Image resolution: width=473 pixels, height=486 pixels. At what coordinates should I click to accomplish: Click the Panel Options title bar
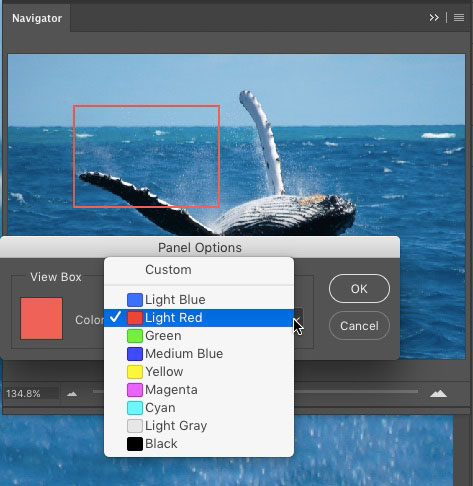point(200,247)
